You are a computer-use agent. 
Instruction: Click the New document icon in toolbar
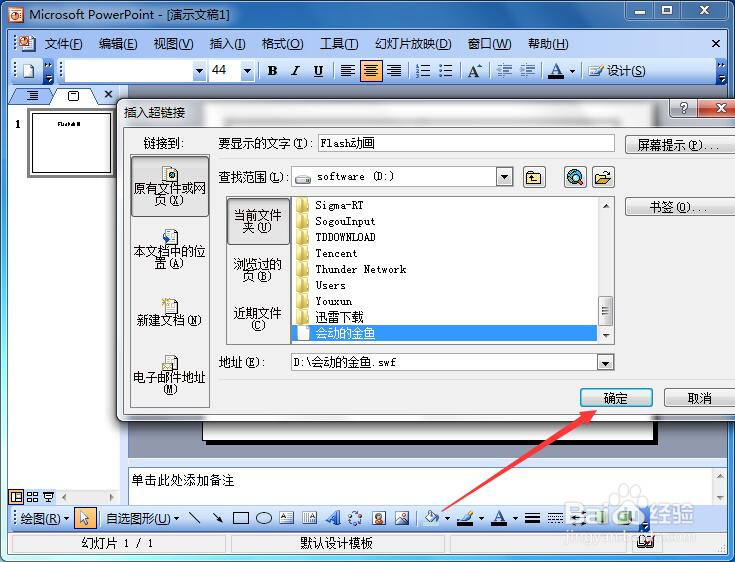[x=29, y=71]
